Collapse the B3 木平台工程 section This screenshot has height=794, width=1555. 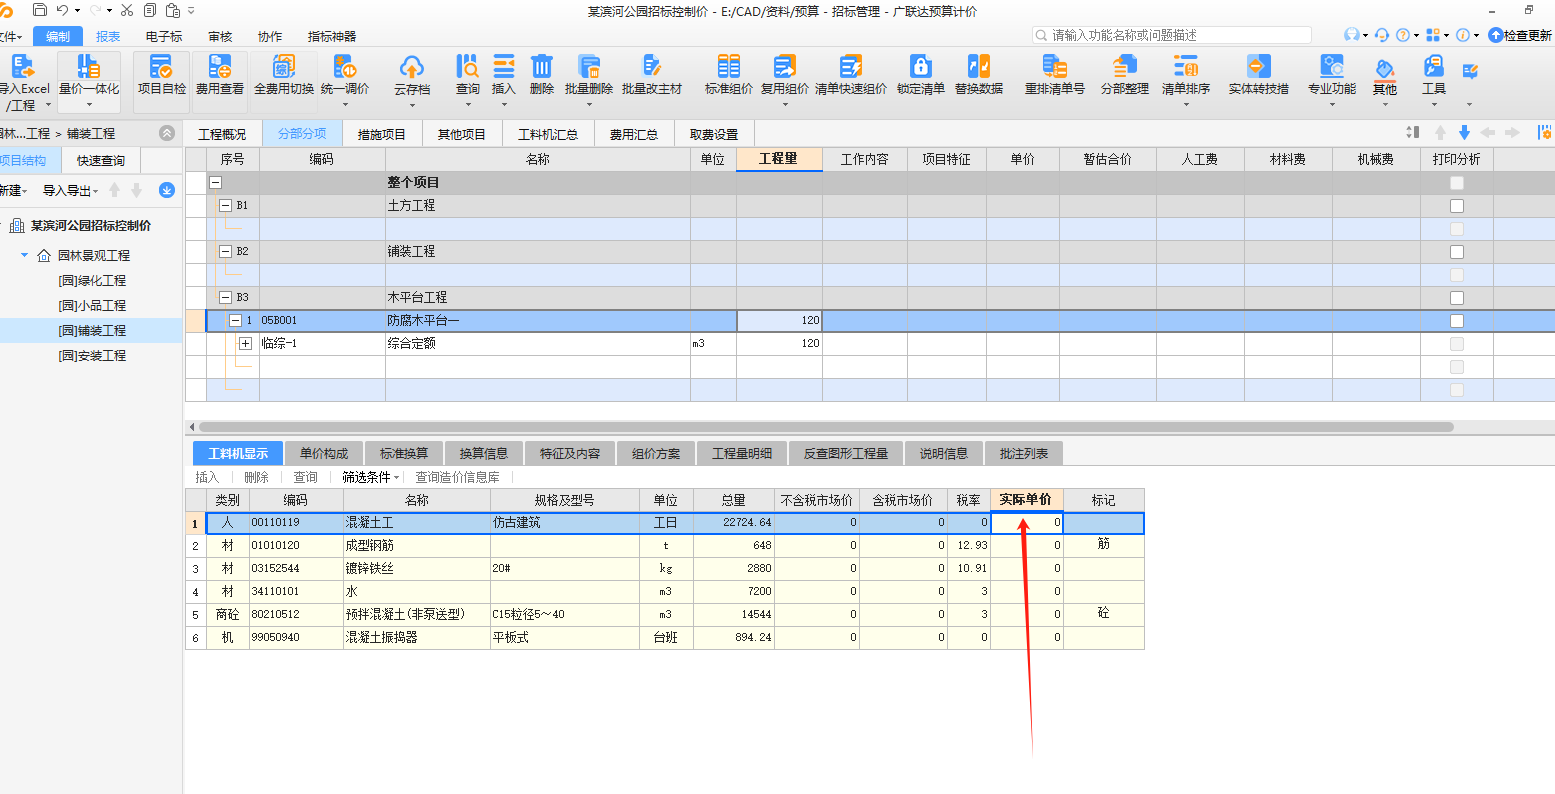click(226, 298)
